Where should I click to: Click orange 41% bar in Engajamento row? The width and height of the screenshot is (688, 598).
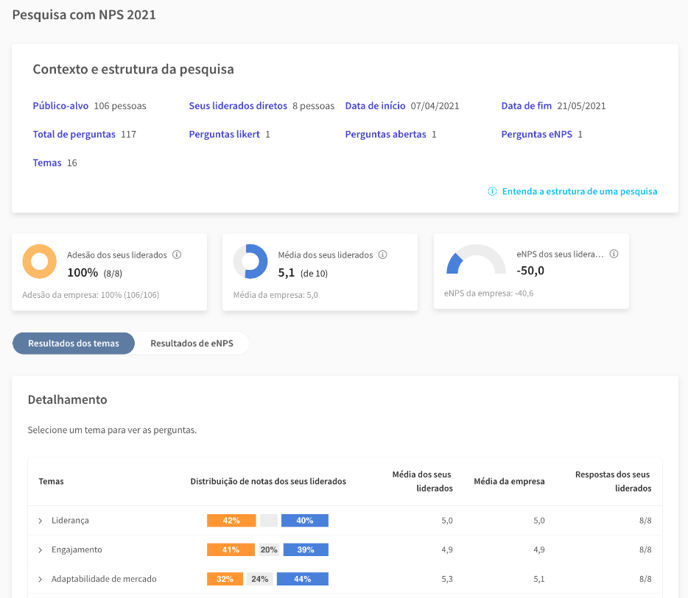pyautogui.click(x=231, y=550)
